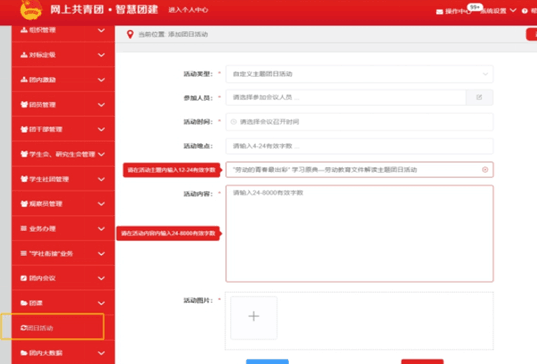Image resolution: width=537 pixels, height=364 pixels.
Task: Select 团日活动 in the sidebar
Action: point(52,327)
